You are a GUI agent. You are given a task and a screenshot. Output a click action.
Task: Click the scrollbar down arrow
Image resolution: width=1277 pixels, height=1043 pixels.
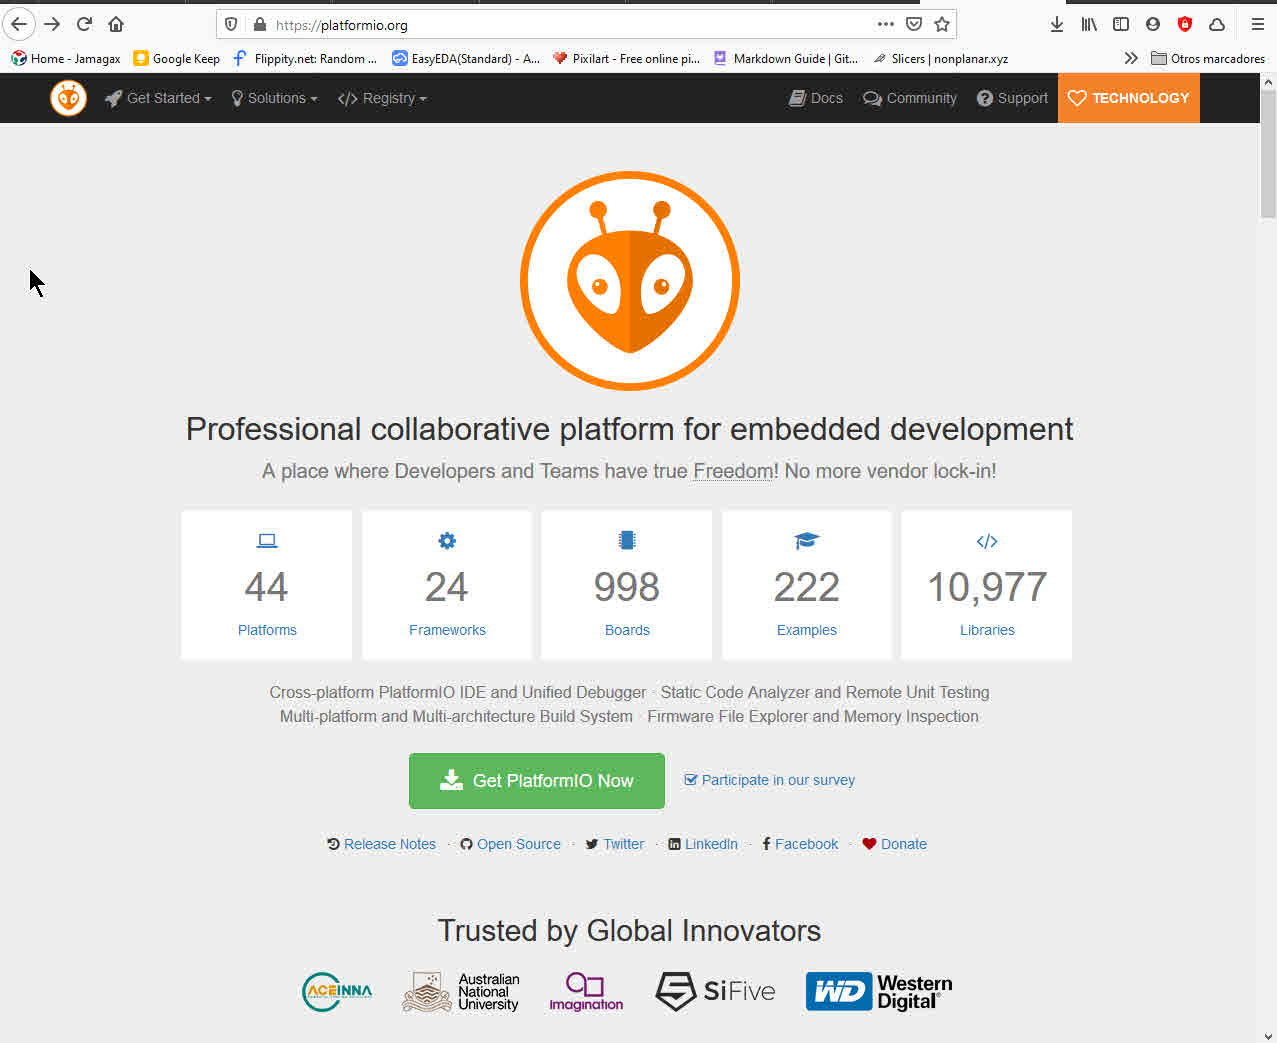point(1268,1035)
